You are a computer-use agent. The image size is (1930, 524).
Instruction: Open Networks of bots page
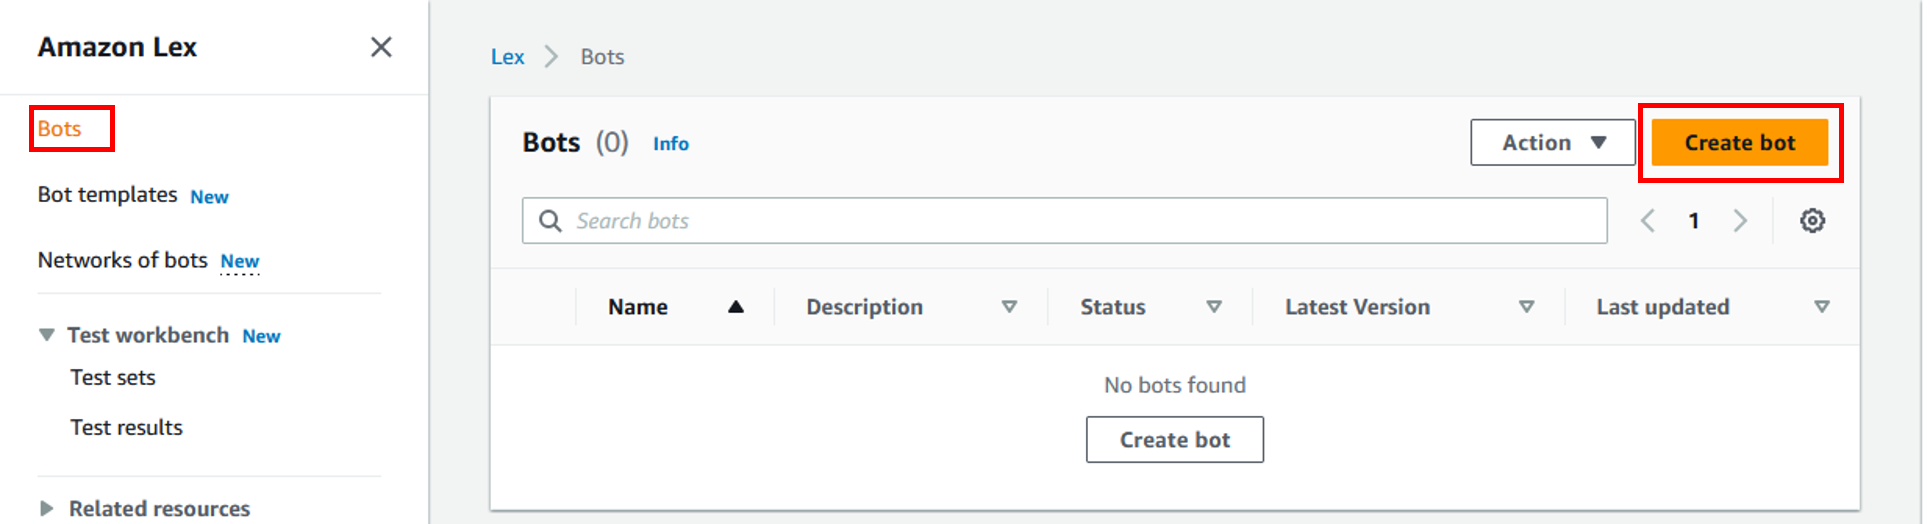tap(123, 260)
